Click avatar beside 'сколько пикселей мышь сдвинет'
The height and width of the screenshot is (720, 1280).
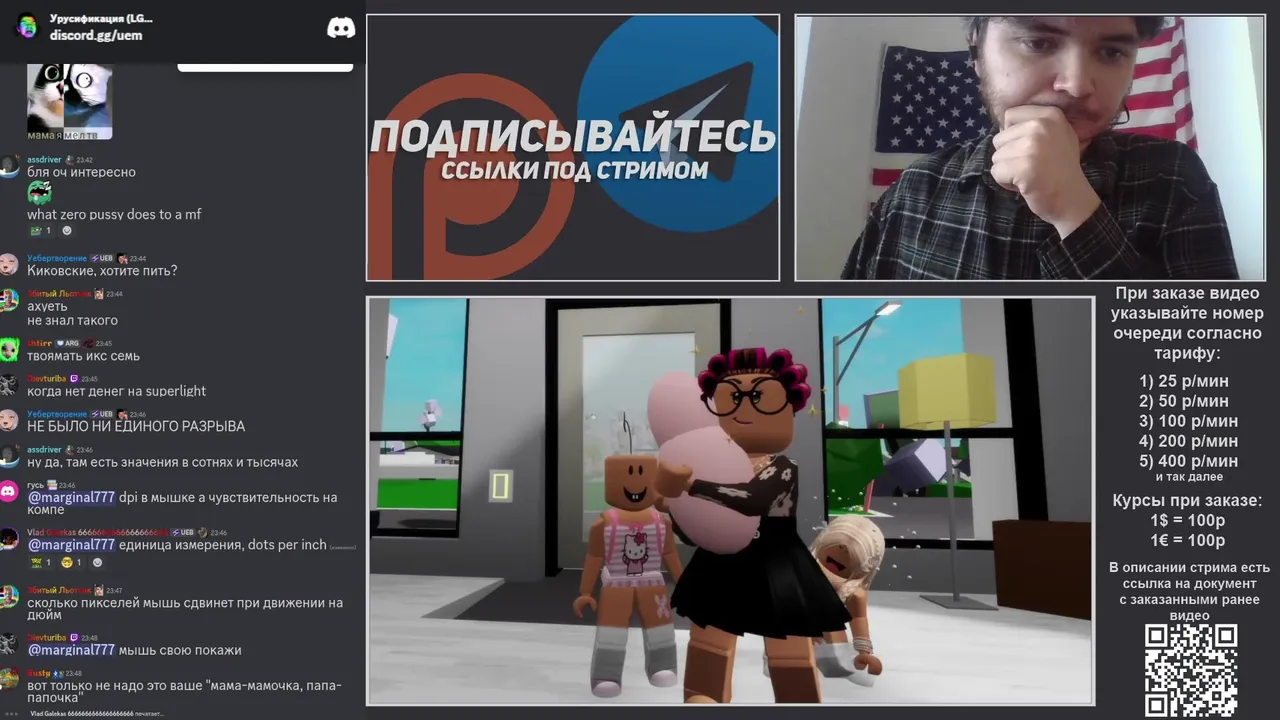point(9,596)
